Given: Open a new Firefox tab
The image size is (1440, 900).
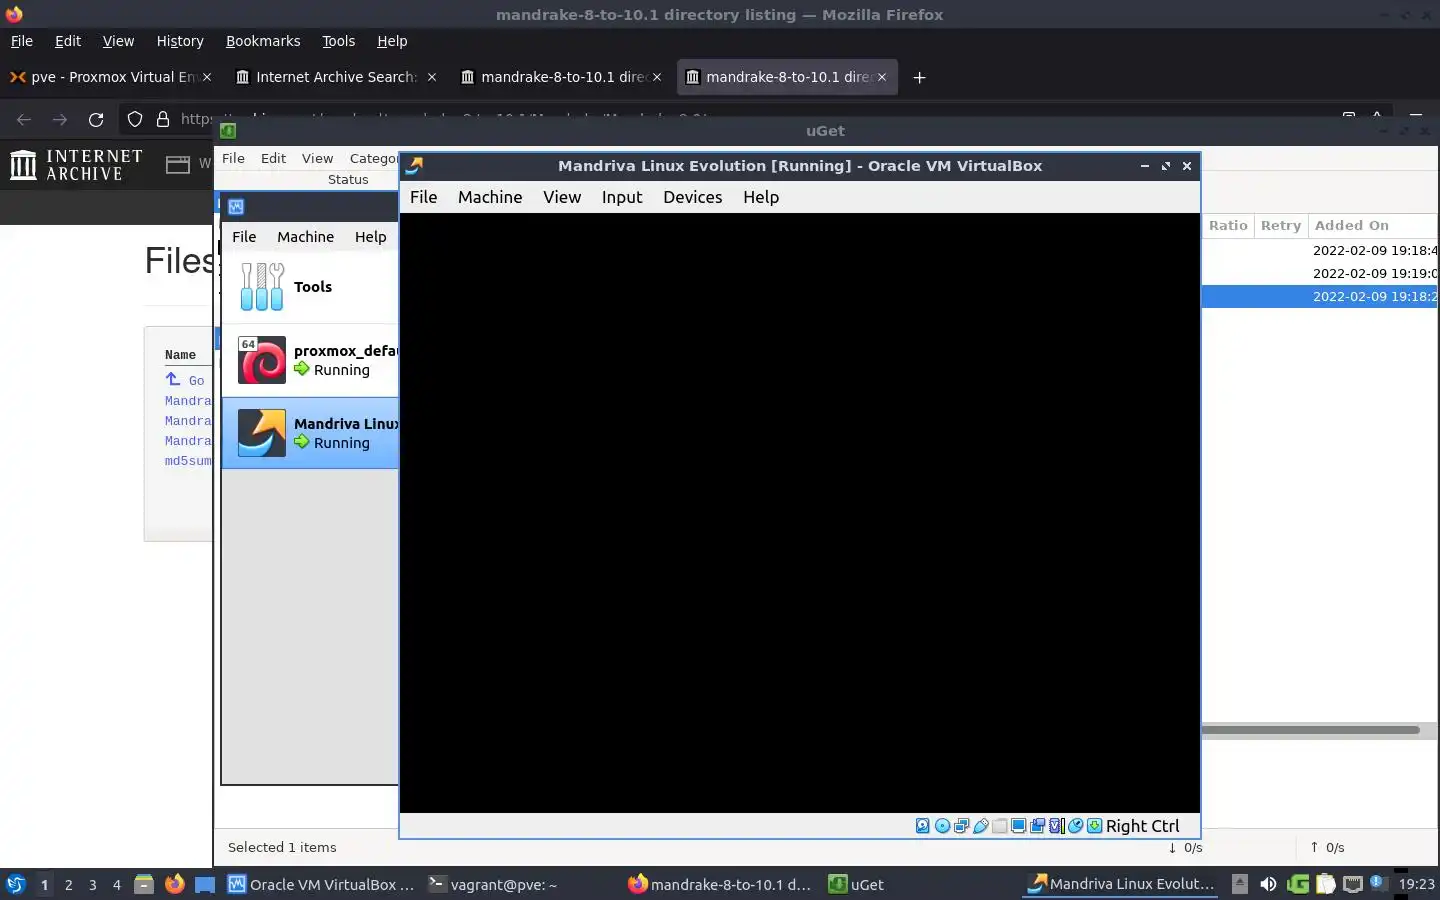Looking at the screenshot, I should click(x=919, y=77).
